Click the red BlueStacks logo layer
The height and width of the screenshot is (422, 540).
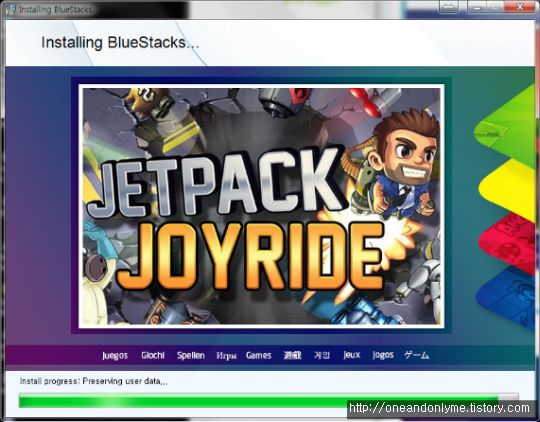tap(510, 243)
